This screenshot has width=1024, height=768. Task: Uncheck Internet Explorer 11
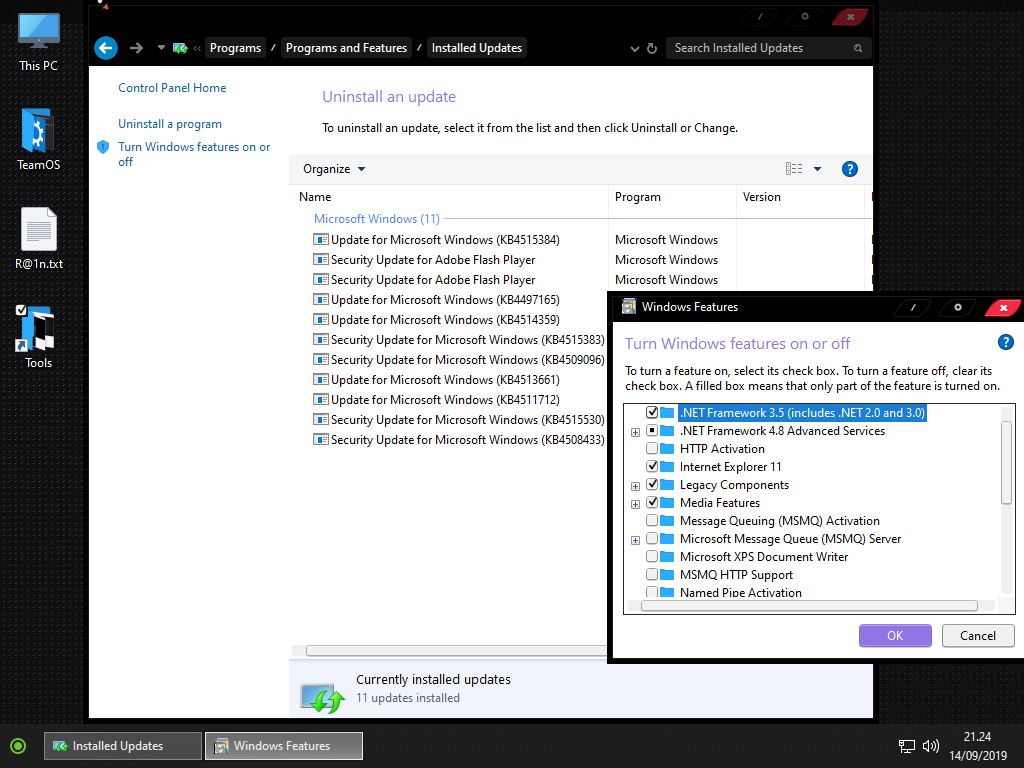click(x=652, y=466)
